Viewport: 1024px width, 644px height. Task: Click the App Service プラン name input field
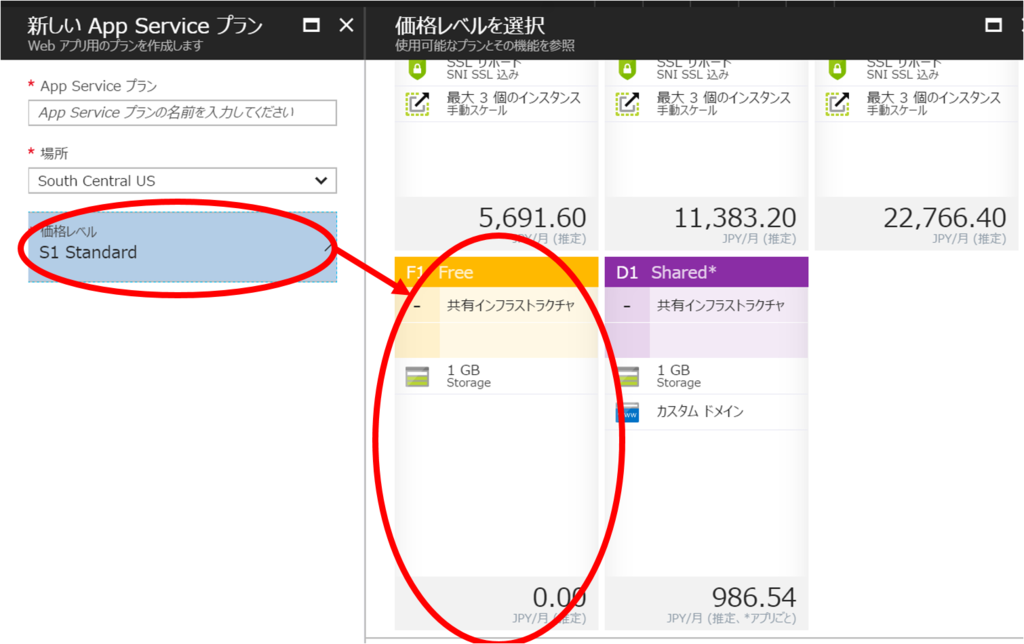point(182,112)
